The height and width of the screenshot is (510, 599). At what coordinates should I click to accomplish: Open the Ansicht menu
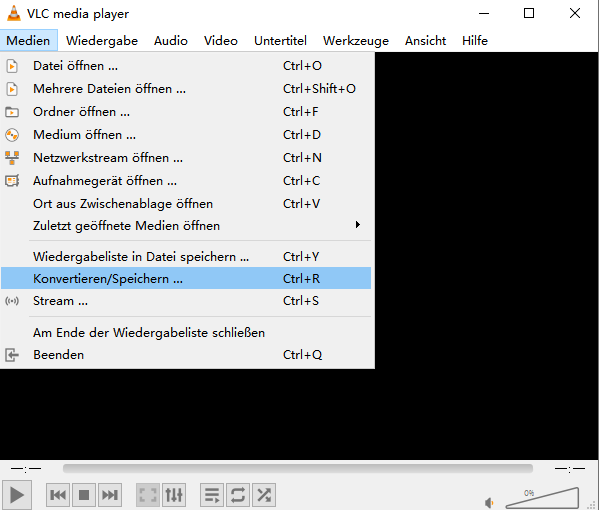coord(426,40)
